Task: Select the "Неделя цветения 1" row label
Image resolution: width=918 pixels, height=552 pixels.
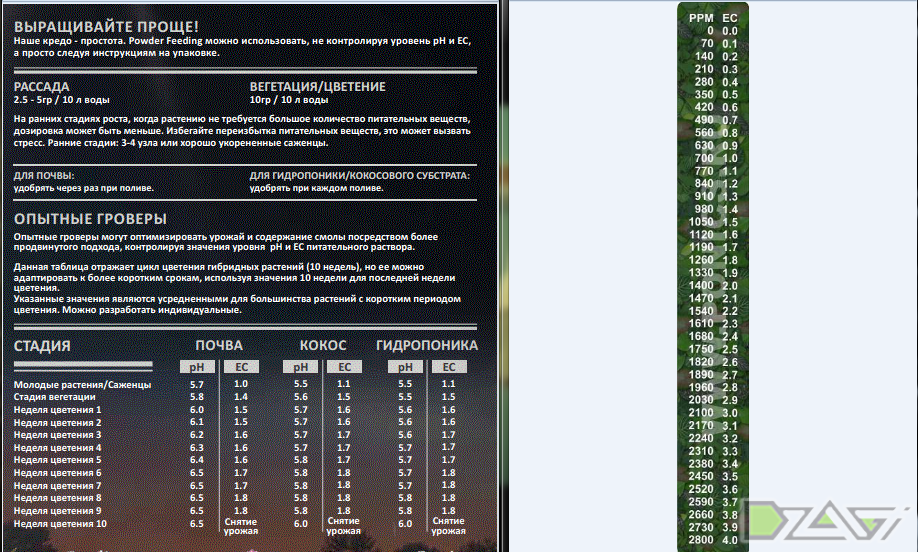Action: [x=57, y=410]
